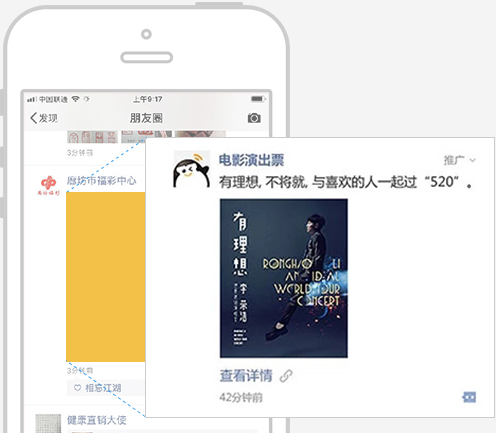Screen dimensions: 496x433
Task: Open the penguin avatar of 电影演出票
Action: 192,170
